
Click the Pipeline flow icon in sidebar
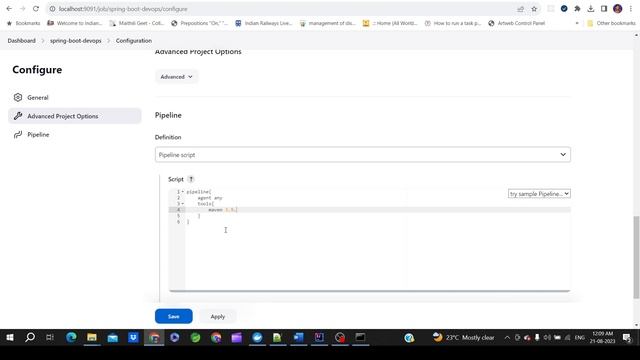18,135
